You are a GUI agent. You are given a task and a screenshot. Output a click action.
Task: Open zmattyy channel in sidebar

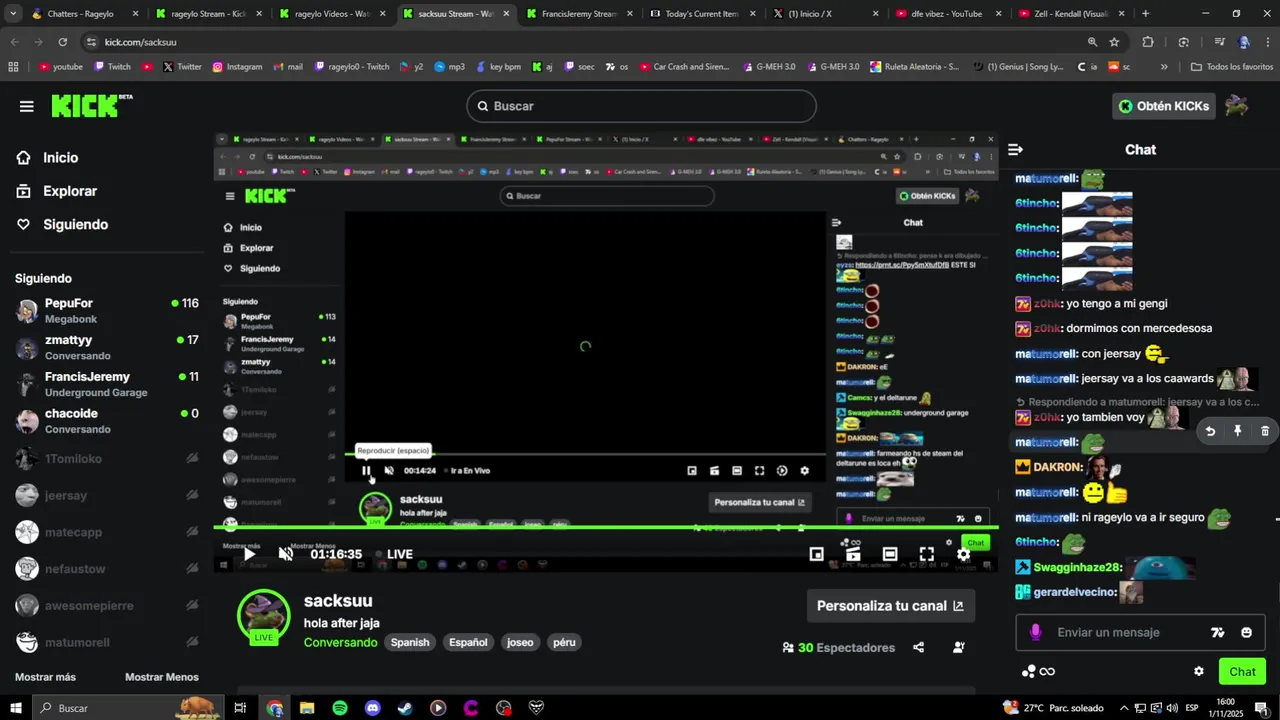[107, 347]
